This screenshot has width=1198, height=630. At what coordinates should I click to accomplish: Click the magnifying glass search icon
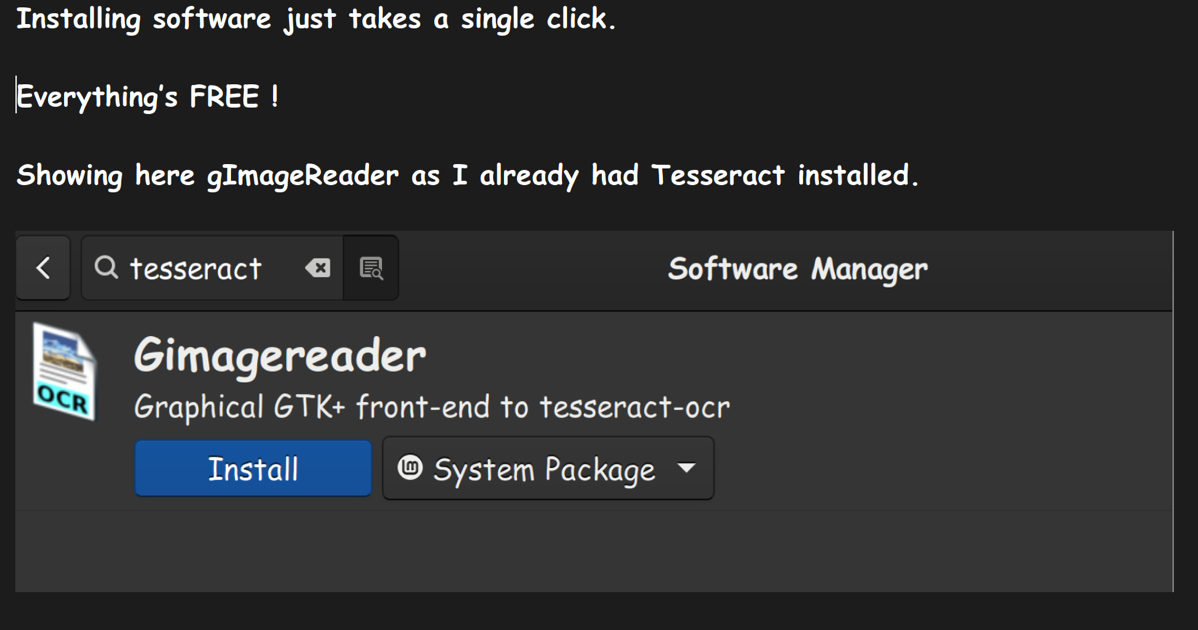(105, 267)
